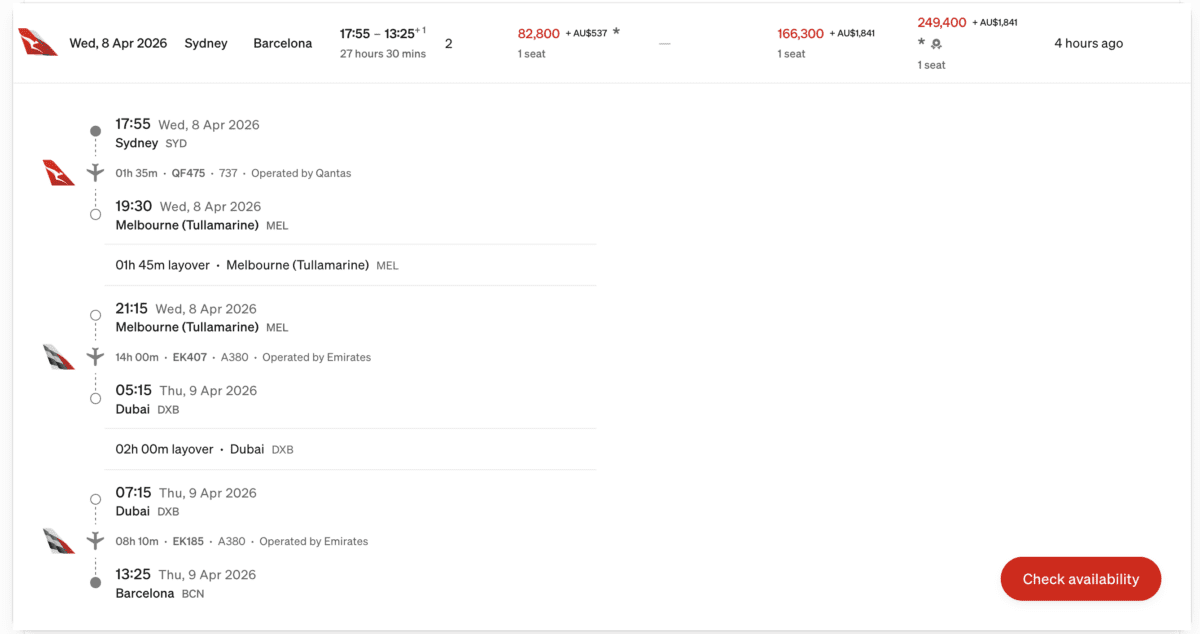Click the EK407 flight number text

tap(189, 357)
